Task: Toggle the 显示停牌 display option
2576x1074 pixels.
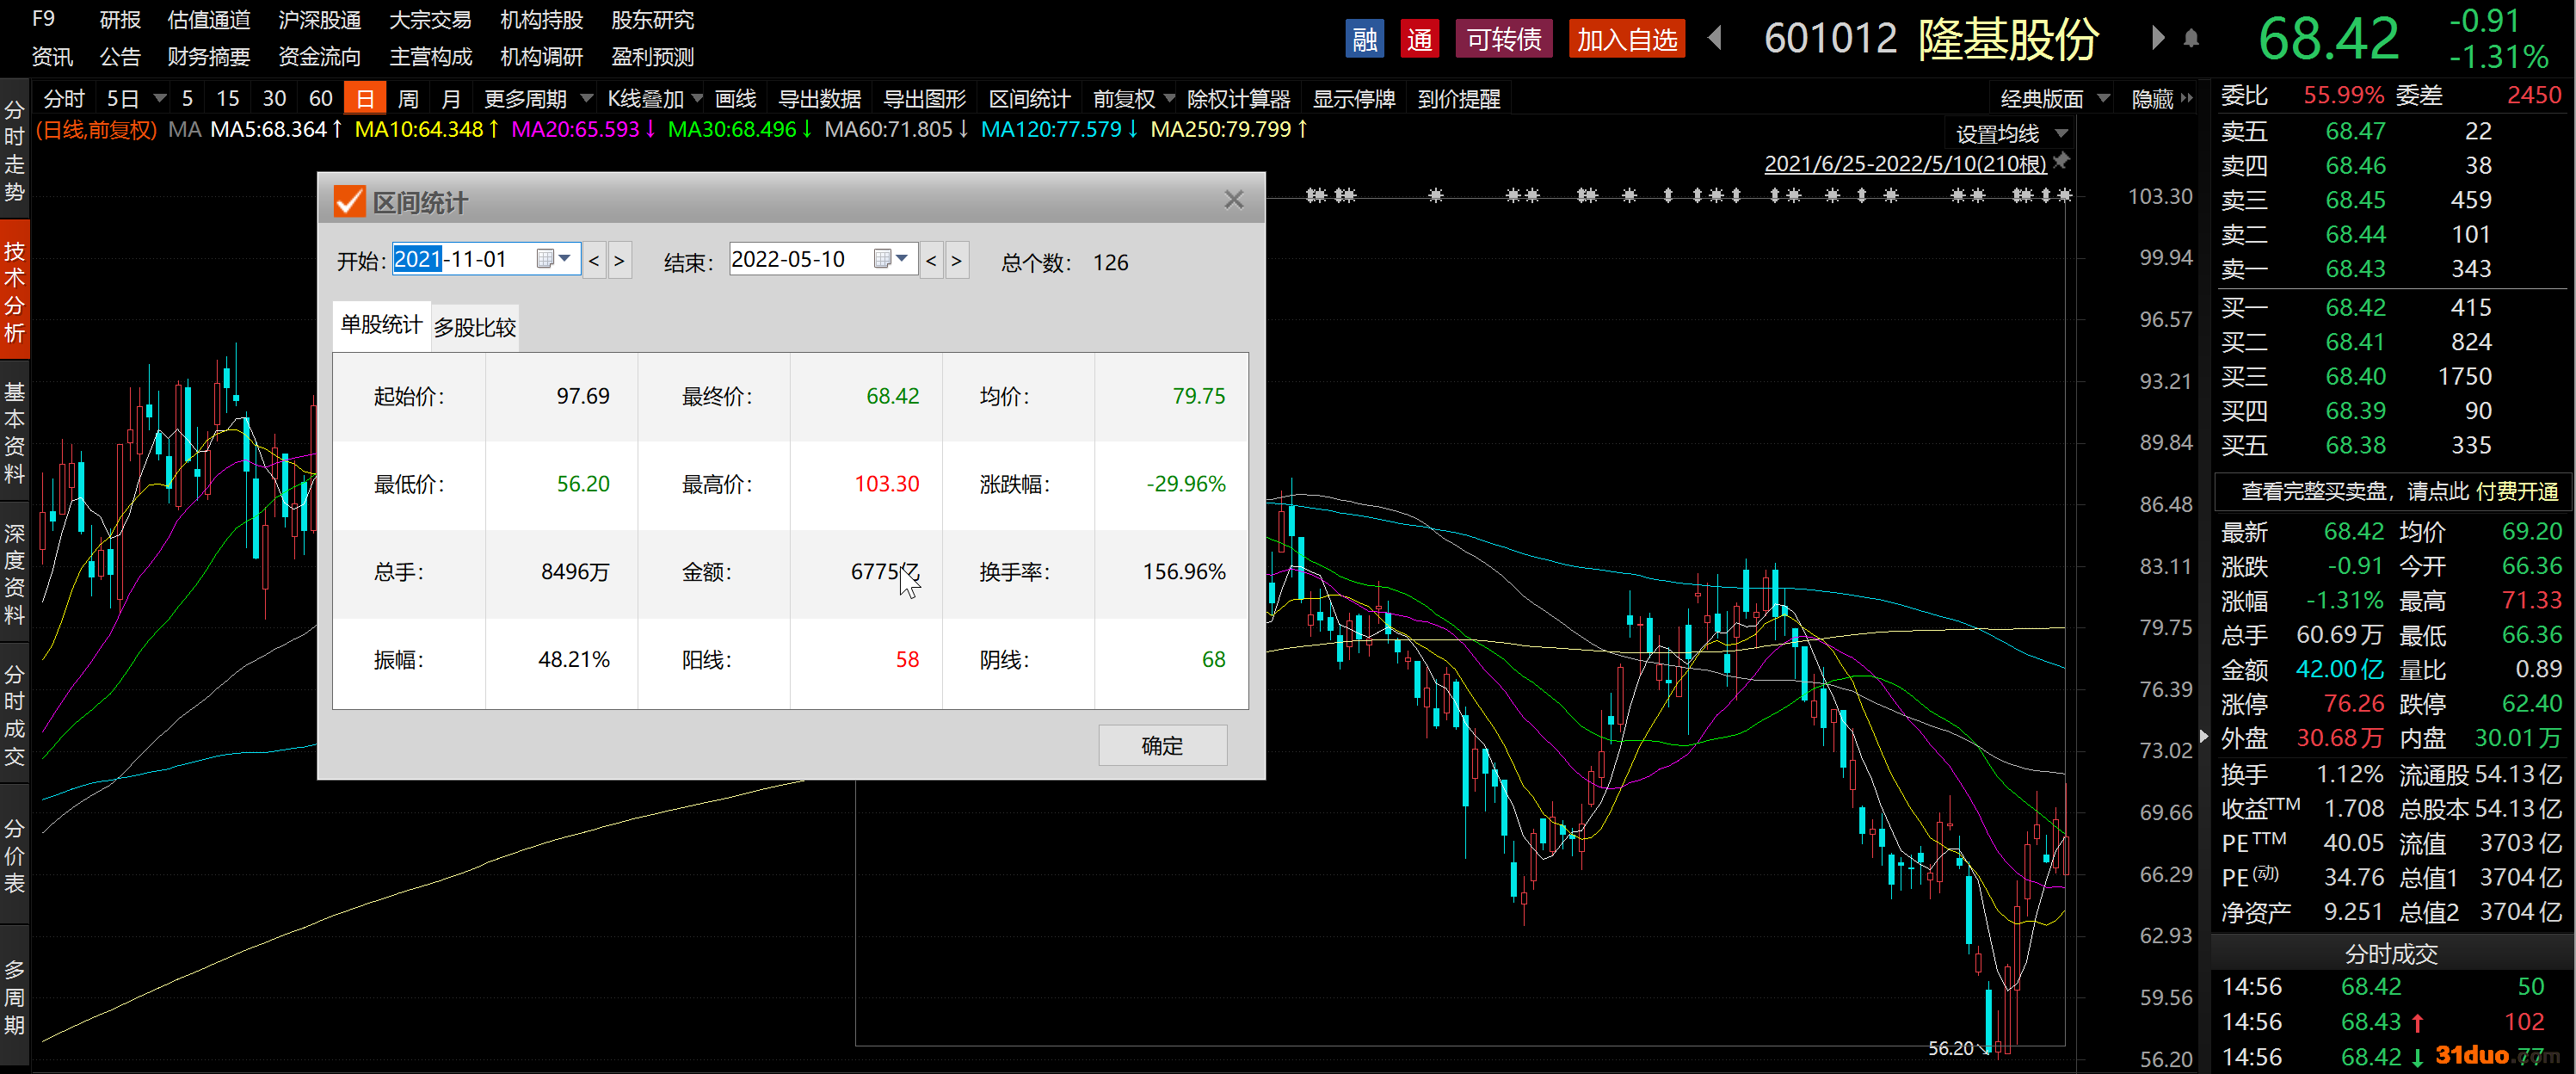Action: 1353,99
